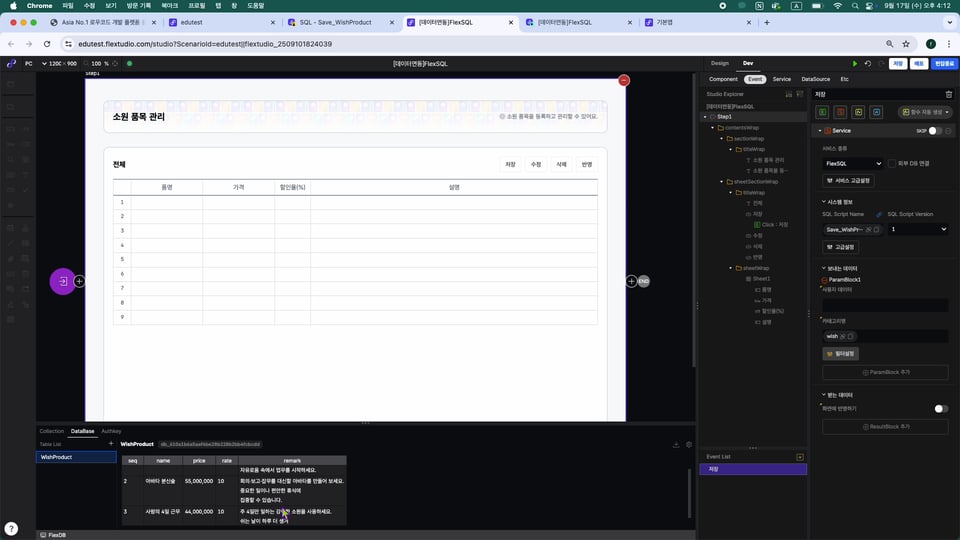960x540 pixels.
Task: Download WishProduct data with download icon
Action: click(676, 444)
